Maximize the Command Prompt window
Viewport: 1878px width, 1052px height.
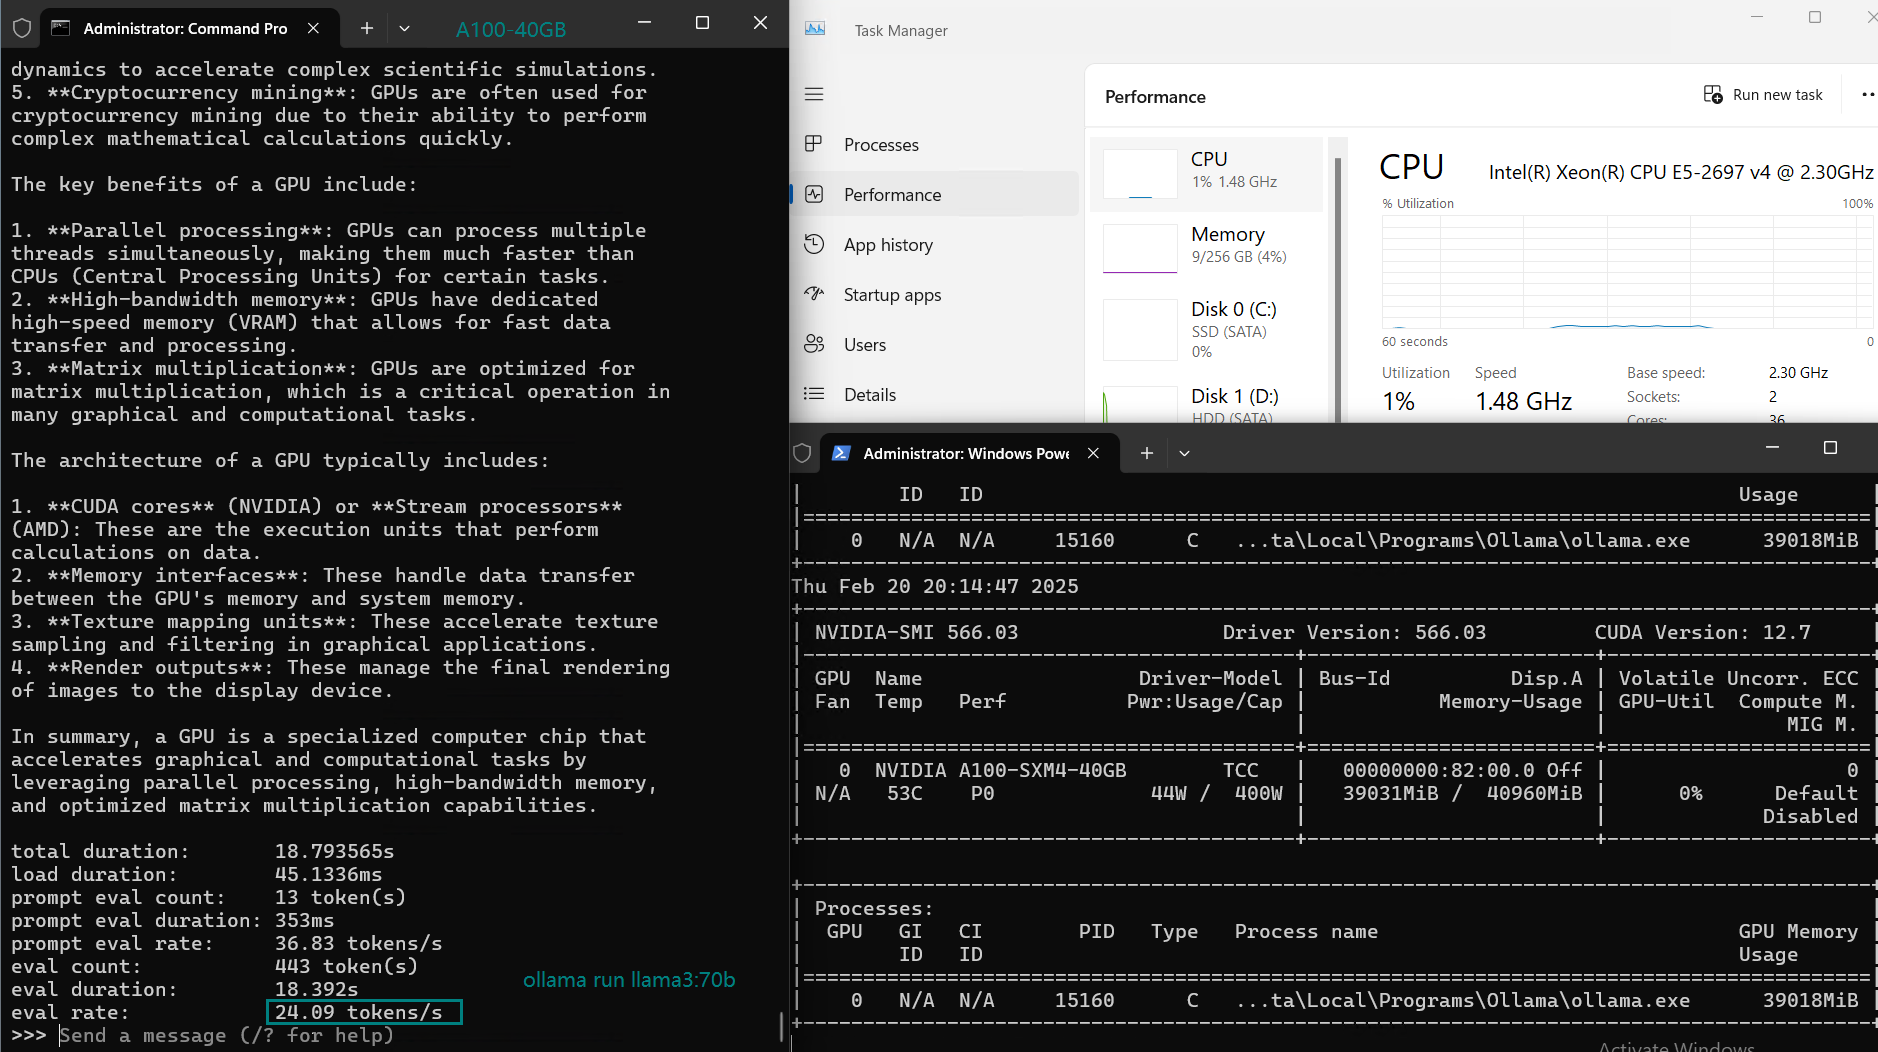click(702, 23)
